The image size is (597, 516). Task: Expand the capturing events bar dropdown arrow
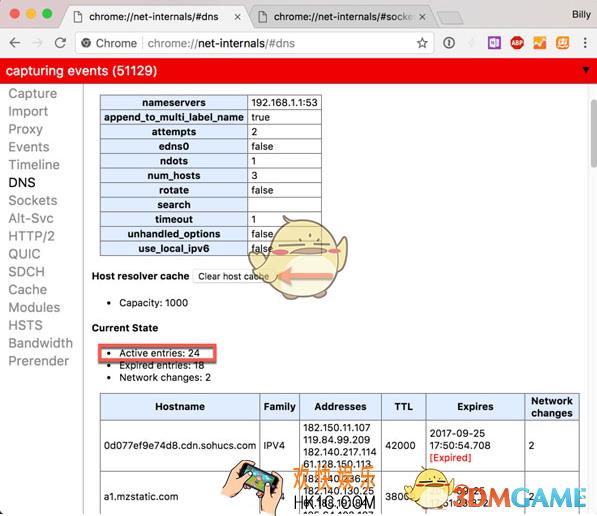(586, 70)
